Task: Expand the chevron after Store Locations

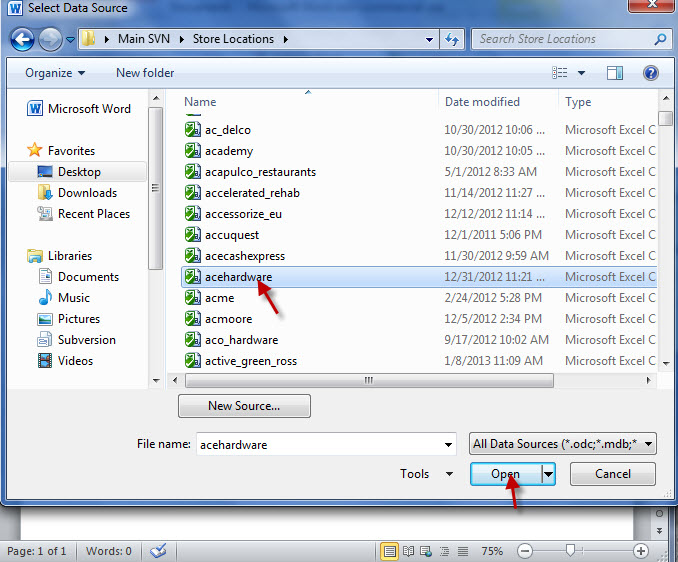Action: click(x=286, y=39)
